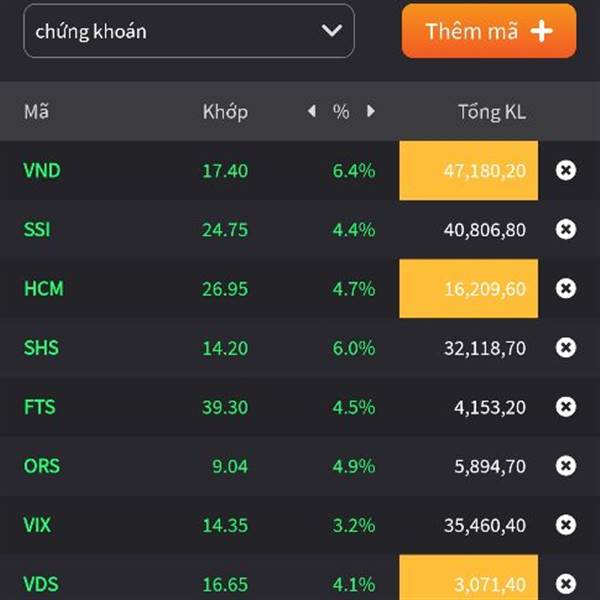Add a ticker with Thêm mã

(489, 31)
